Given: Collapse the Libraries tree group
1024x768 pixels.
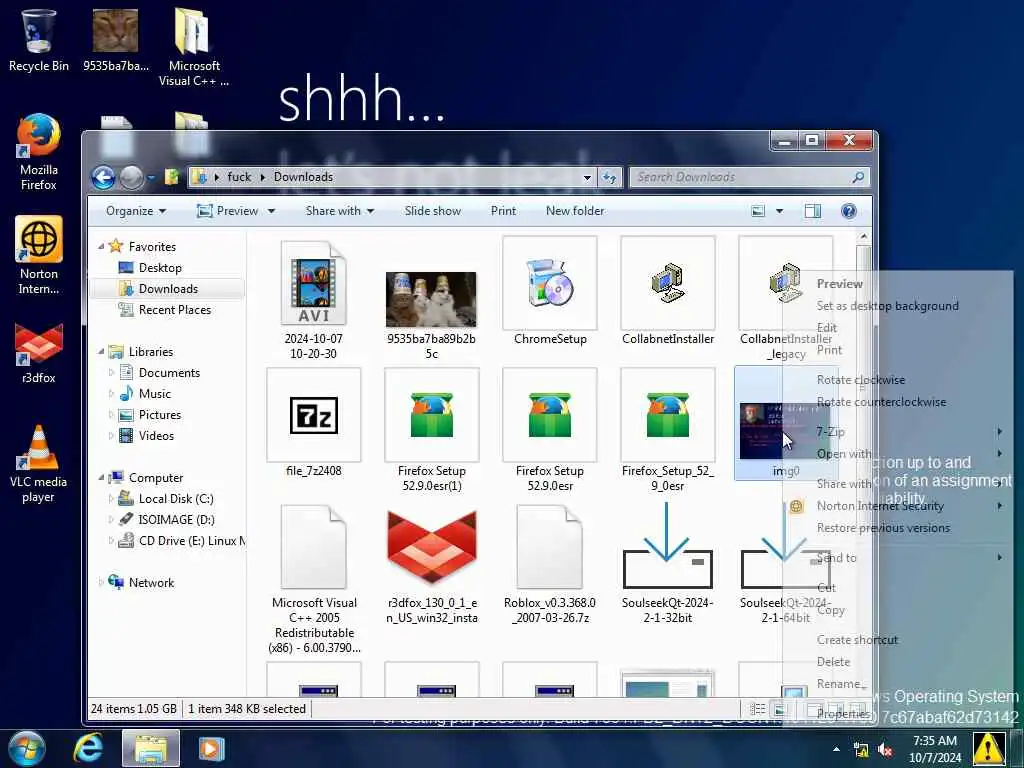Looking at the screenshot, I should [x=101, y=352].
